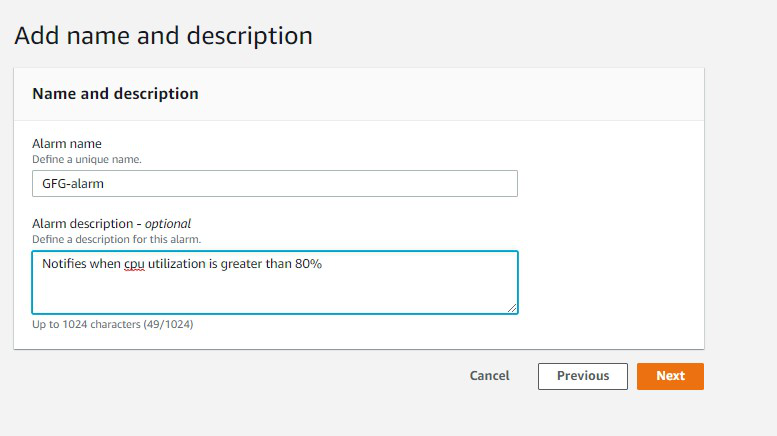Place cursor on the "GFG-alarm" text

[x=74, y=184]
